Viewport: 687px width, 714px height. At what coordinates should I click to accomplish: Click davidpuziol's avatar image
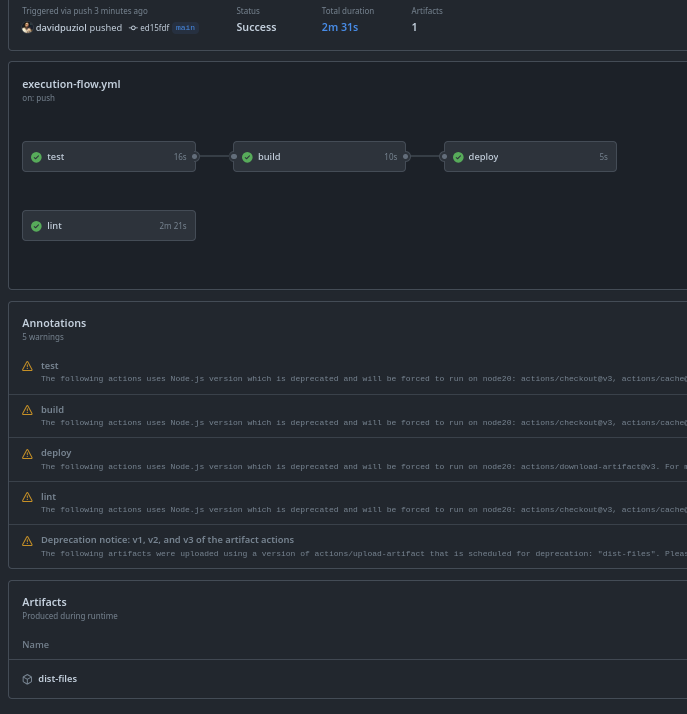(x=27, y=28)
